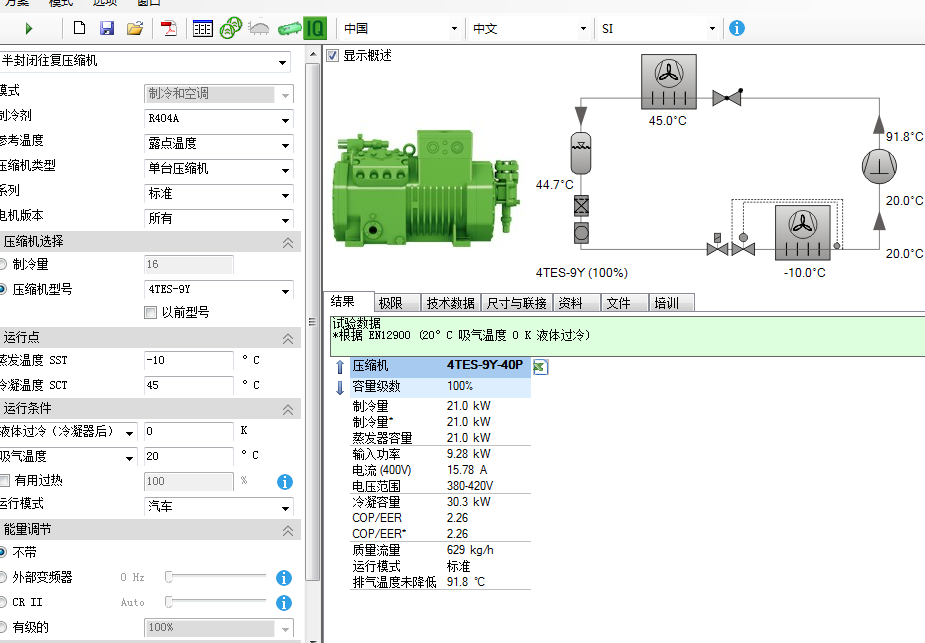Select the CR II radio button
The height and width of the screenshot is (643, 925).
[x=2, y=602]
